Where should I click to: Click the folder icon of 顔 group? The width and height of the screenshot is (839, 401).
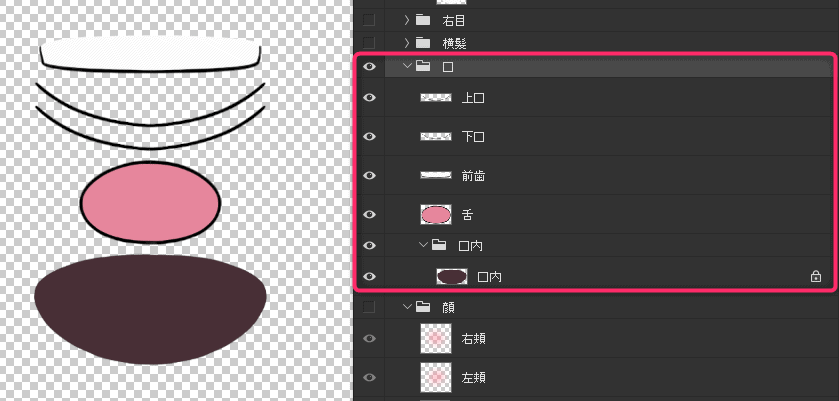(x=422, y=307)
